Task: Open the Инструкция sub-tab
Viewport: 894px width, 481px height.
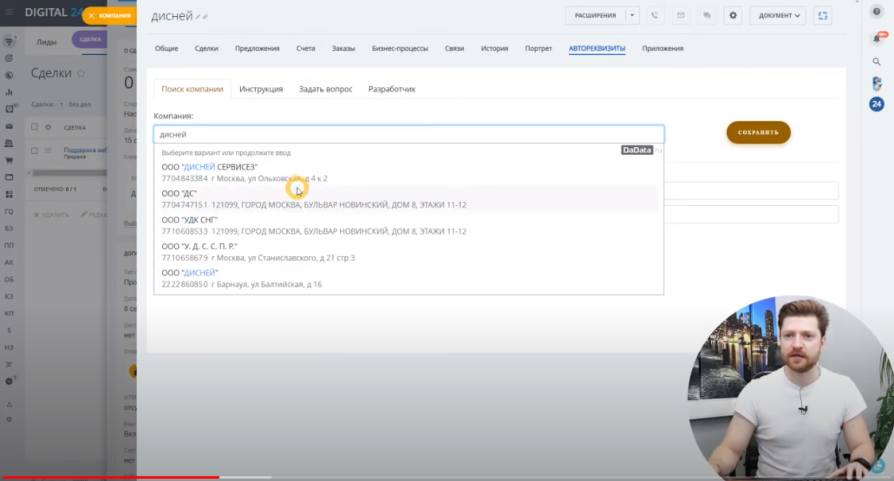Action: click(261, 89)
